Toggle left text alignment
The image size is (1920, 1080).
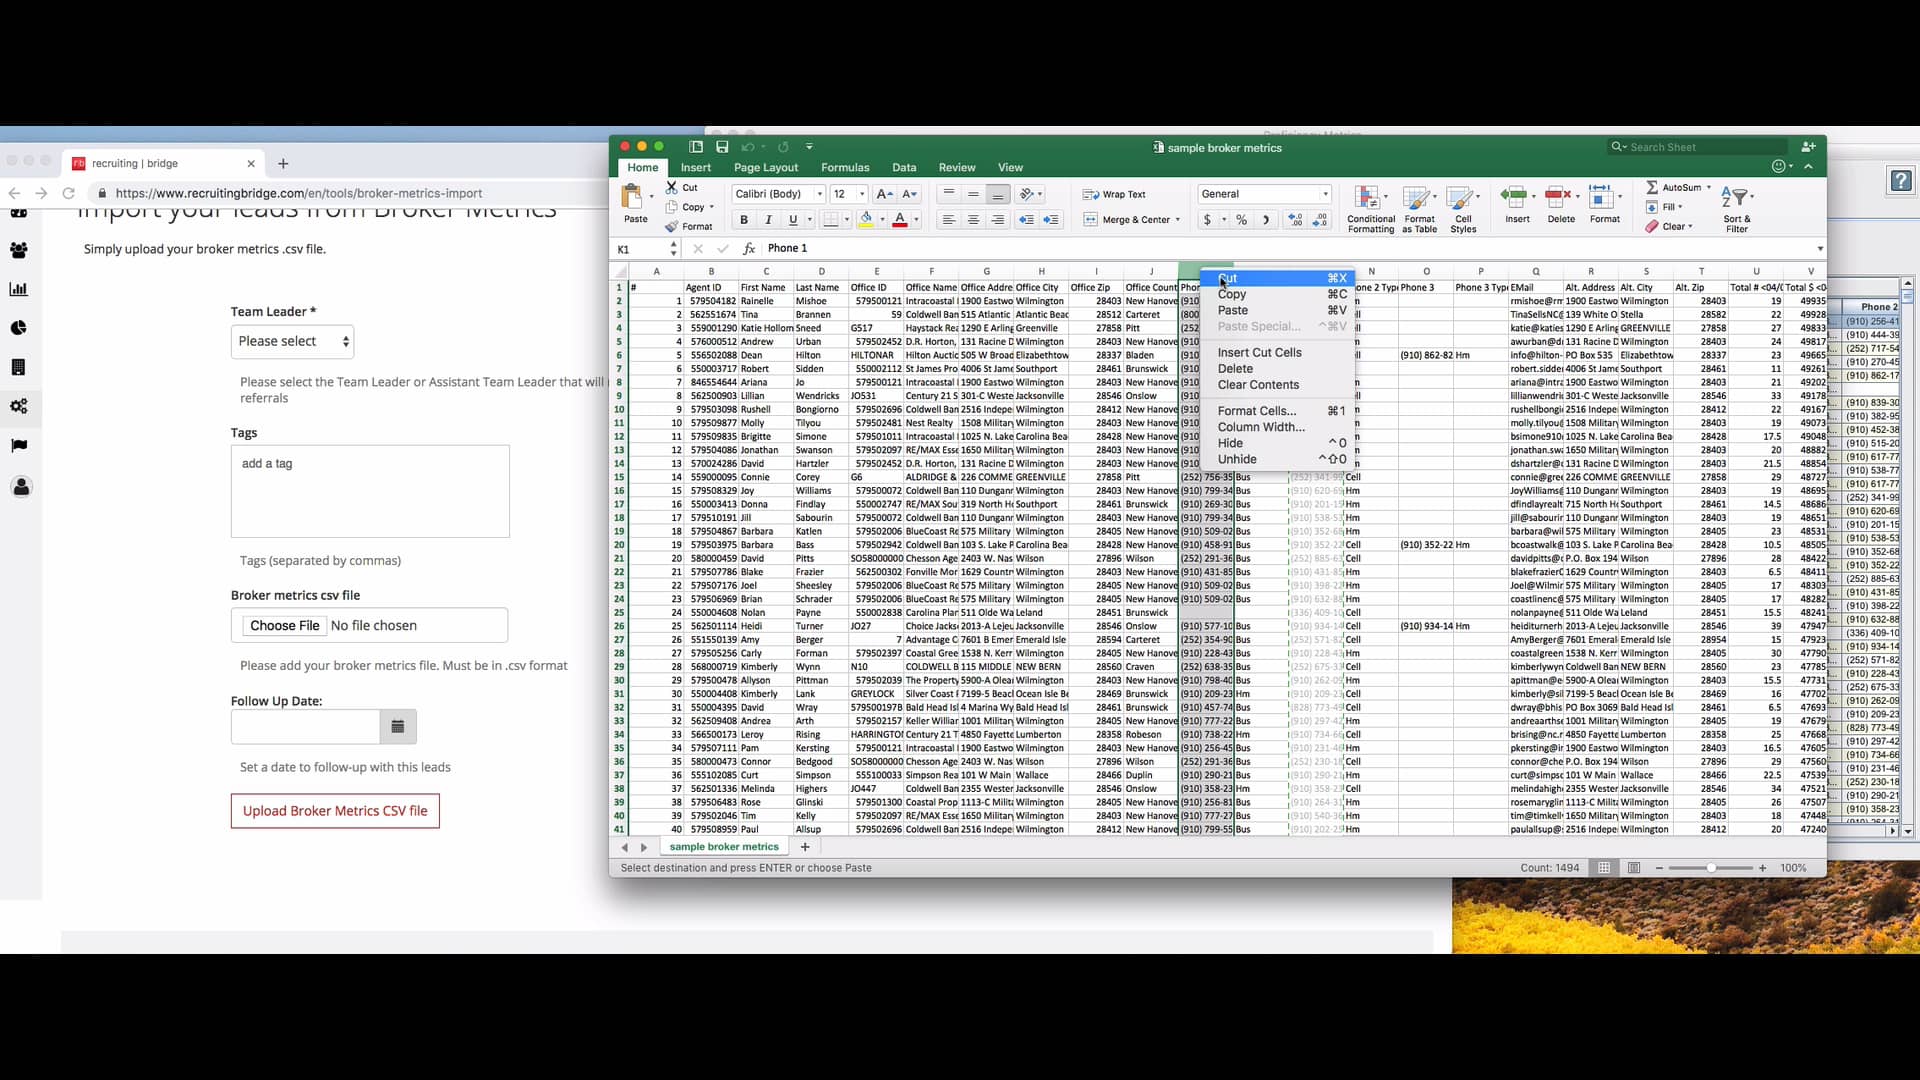click(x=948, y=220)
